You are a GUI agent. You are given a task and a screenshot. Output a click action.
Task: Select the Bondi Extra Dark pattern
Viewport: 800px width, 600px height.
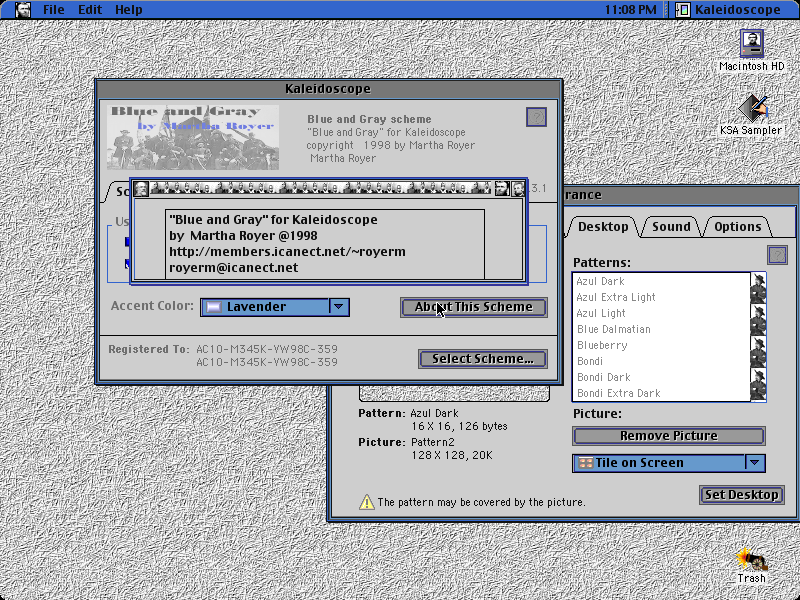pos(661,393)
